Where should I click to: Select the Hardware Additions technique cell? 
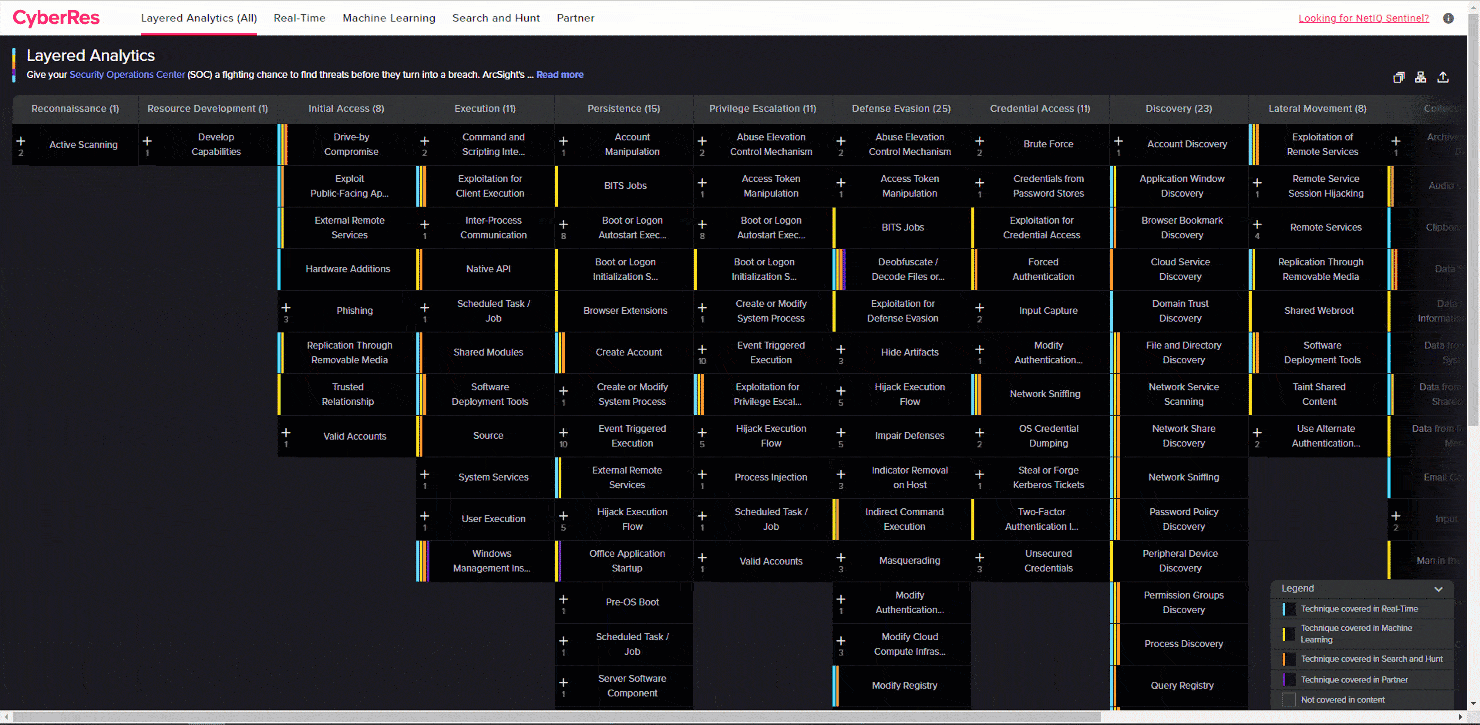pyautogui.click(x=347, y=269)
